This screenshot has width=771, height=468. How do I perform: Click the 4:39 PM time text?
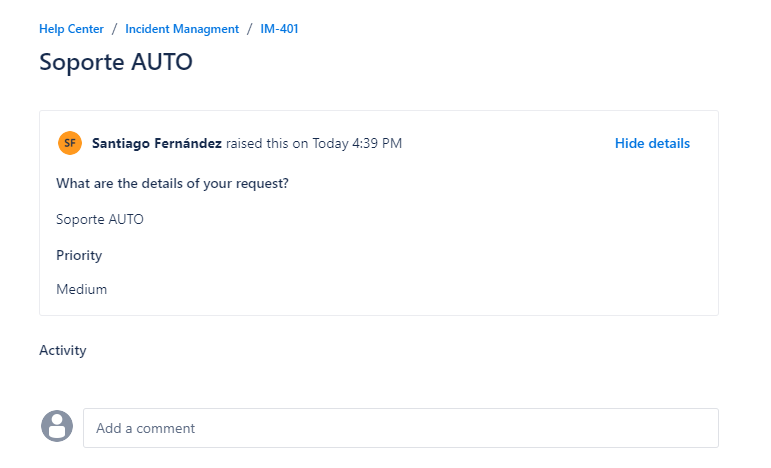377,143
